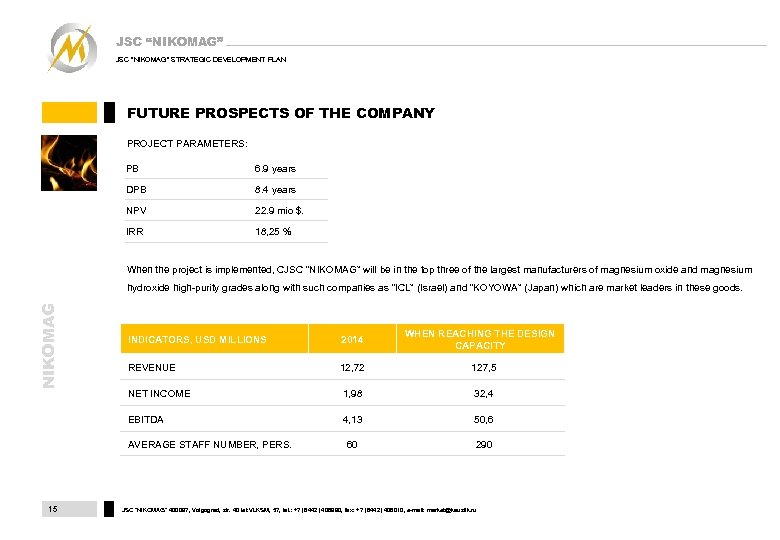This screenshot has height=540, width=780.
Task: Click the 'Average Staff Number, Pers.' row
Action: coord(209,445)
